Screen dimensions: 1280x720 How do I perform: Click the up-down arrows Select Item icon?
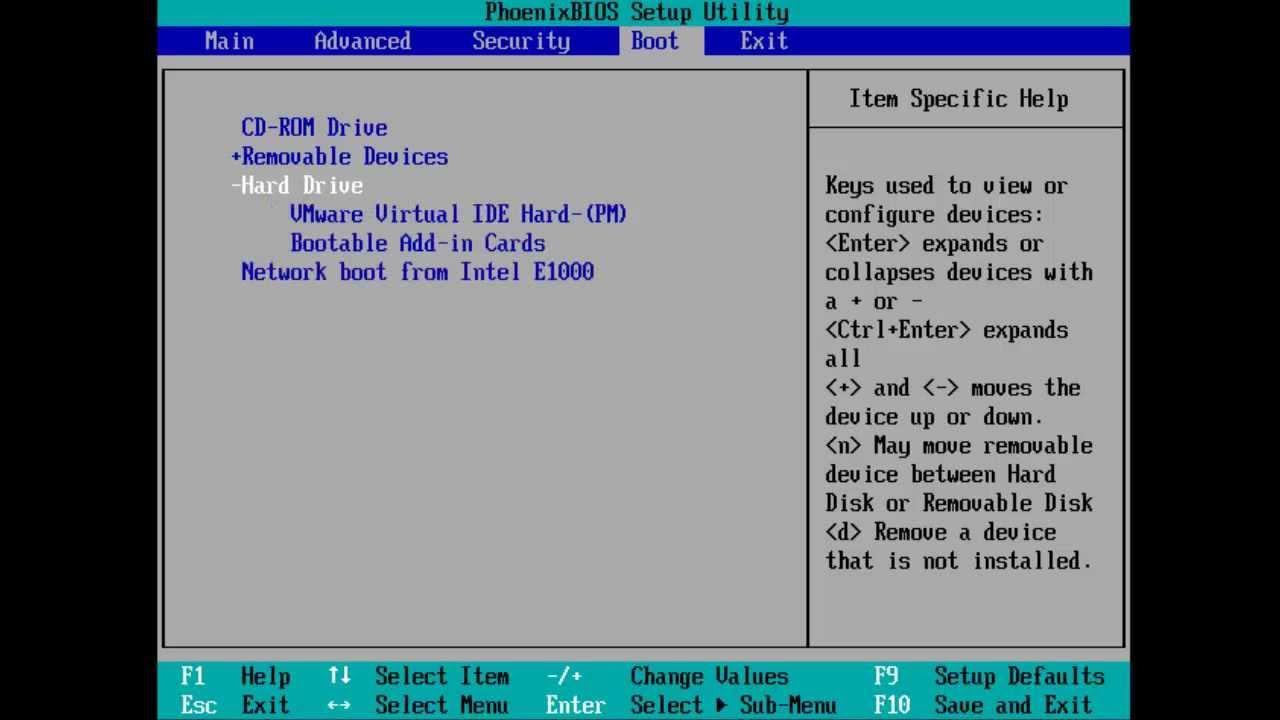[x=339, y=677]
